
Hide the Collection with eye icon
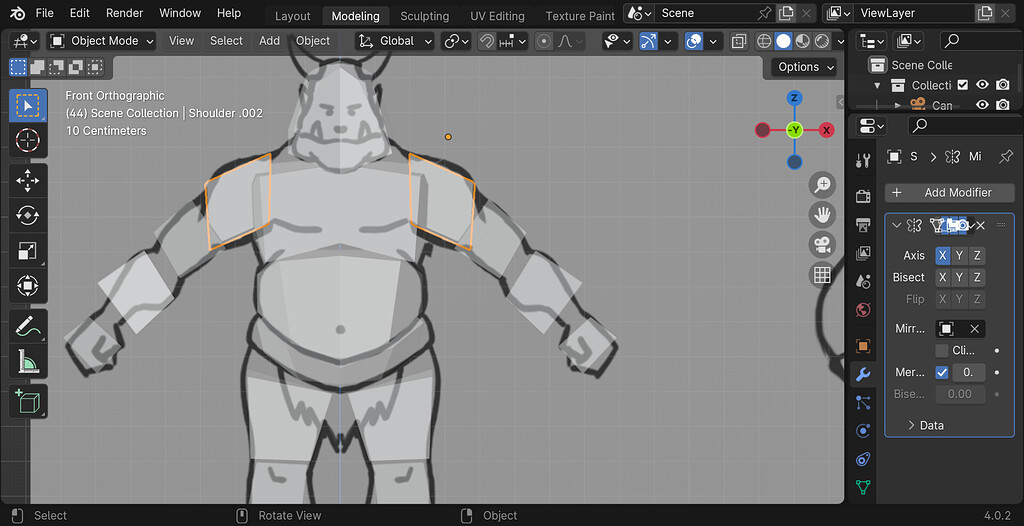point(983,85)
